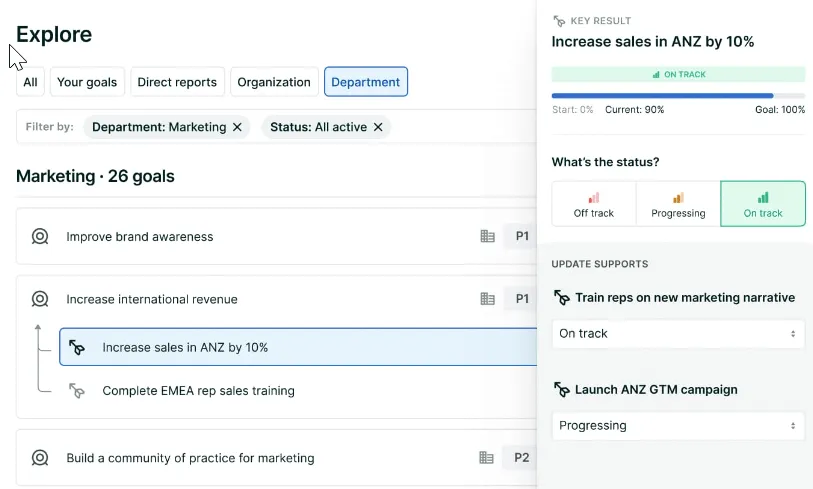Image resolution: width=813 pixels, height=489 pixels.
Task: Open status dropdown for Launch ANZ GTM campaign
Action: [678, 426]
